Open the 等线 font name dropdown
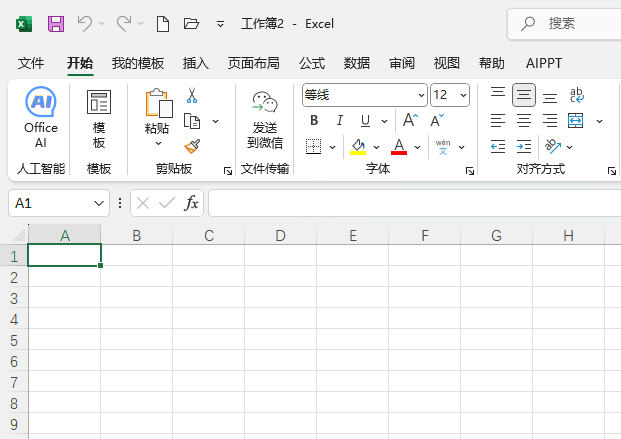This screenshot has width=621, height=439. [x=421, y=95]
